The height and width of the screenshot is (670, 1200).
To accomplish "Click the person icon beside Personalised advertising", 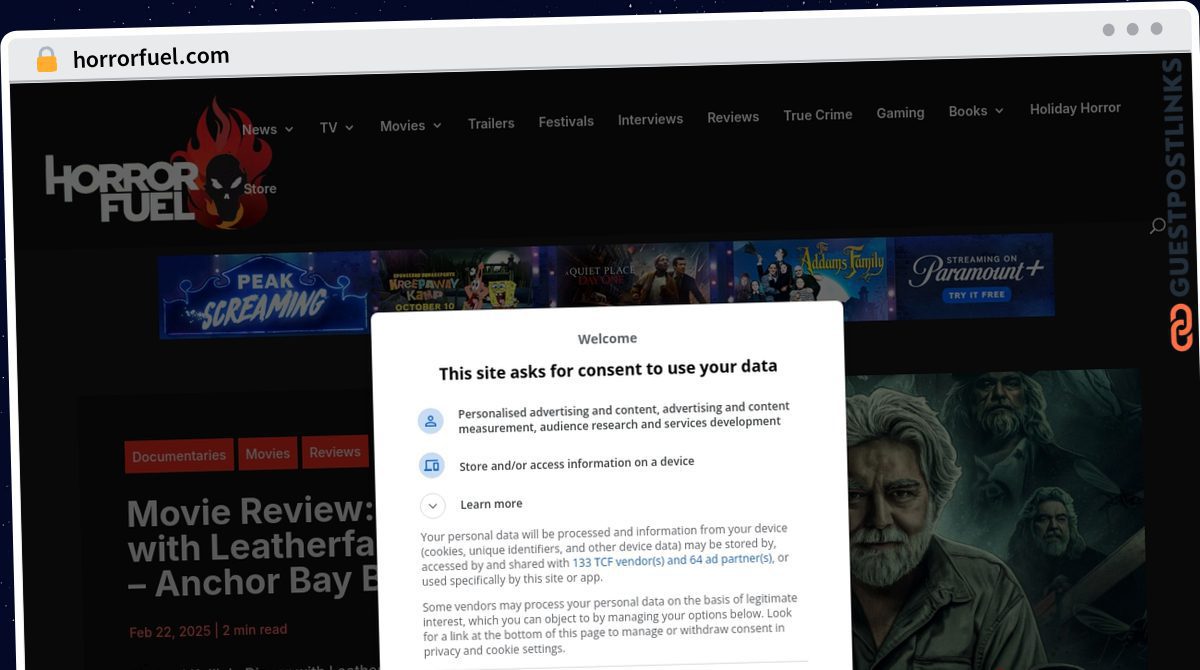I will click(431, 421).
